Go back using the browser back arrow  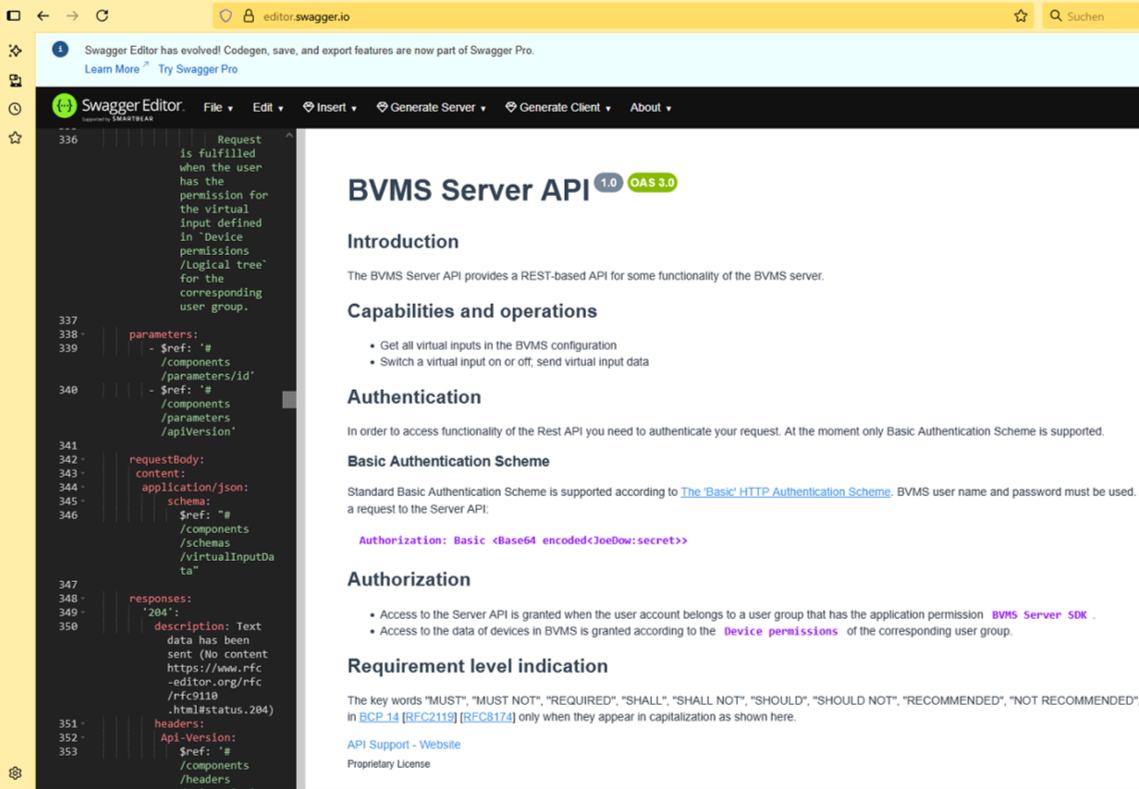click(x=43, y=16)
